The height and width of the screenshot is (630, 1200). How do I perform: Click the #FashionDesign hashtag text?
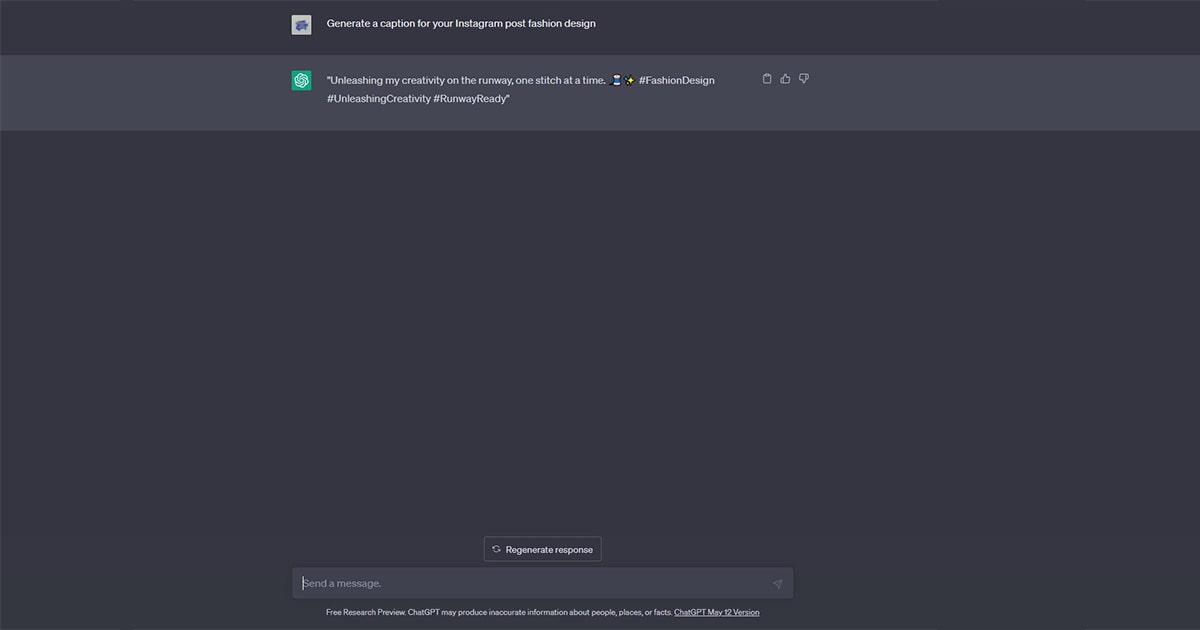[x=676, y=80]
